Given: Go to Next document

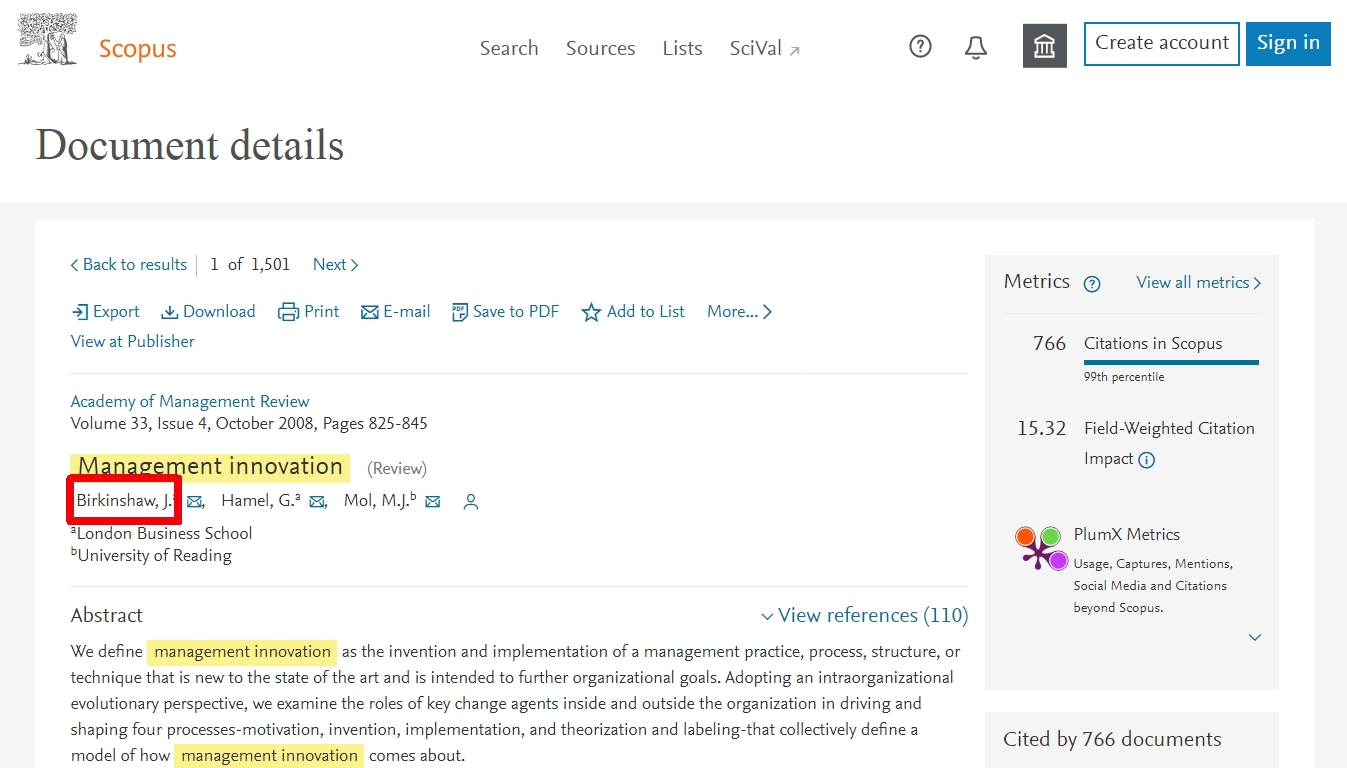Looking at the screenshot, I should [x=335, y=264].
